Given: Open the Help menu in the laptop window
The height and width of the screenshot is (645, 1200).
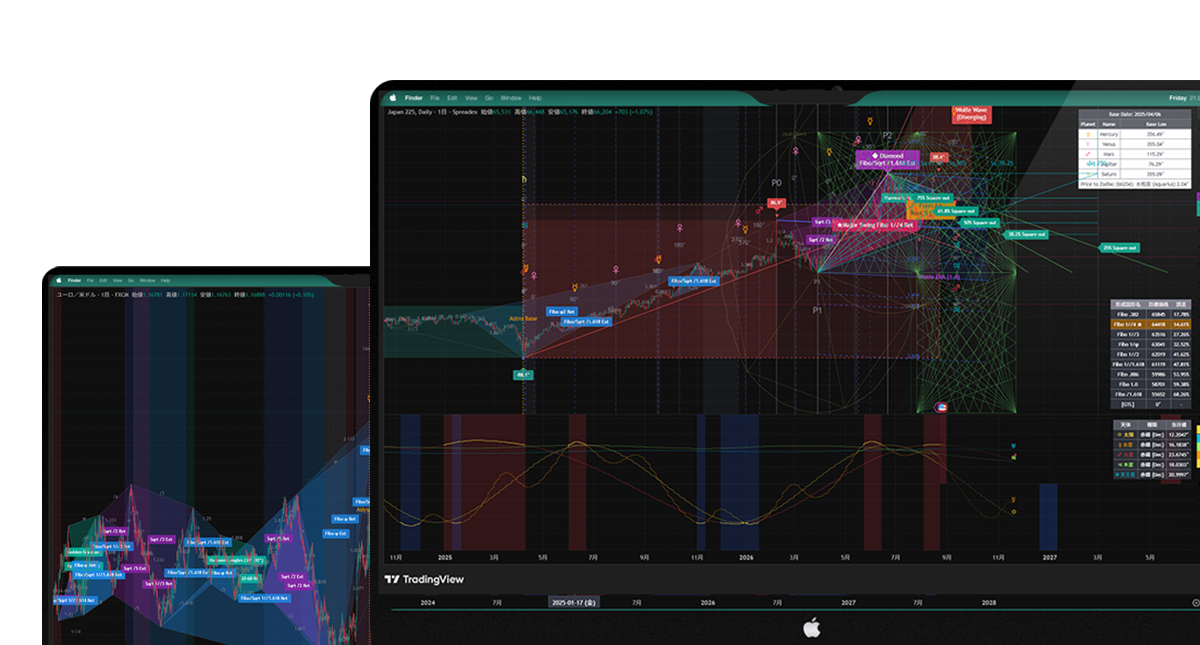Looking at the screenshot, I should tap(535, 98).
